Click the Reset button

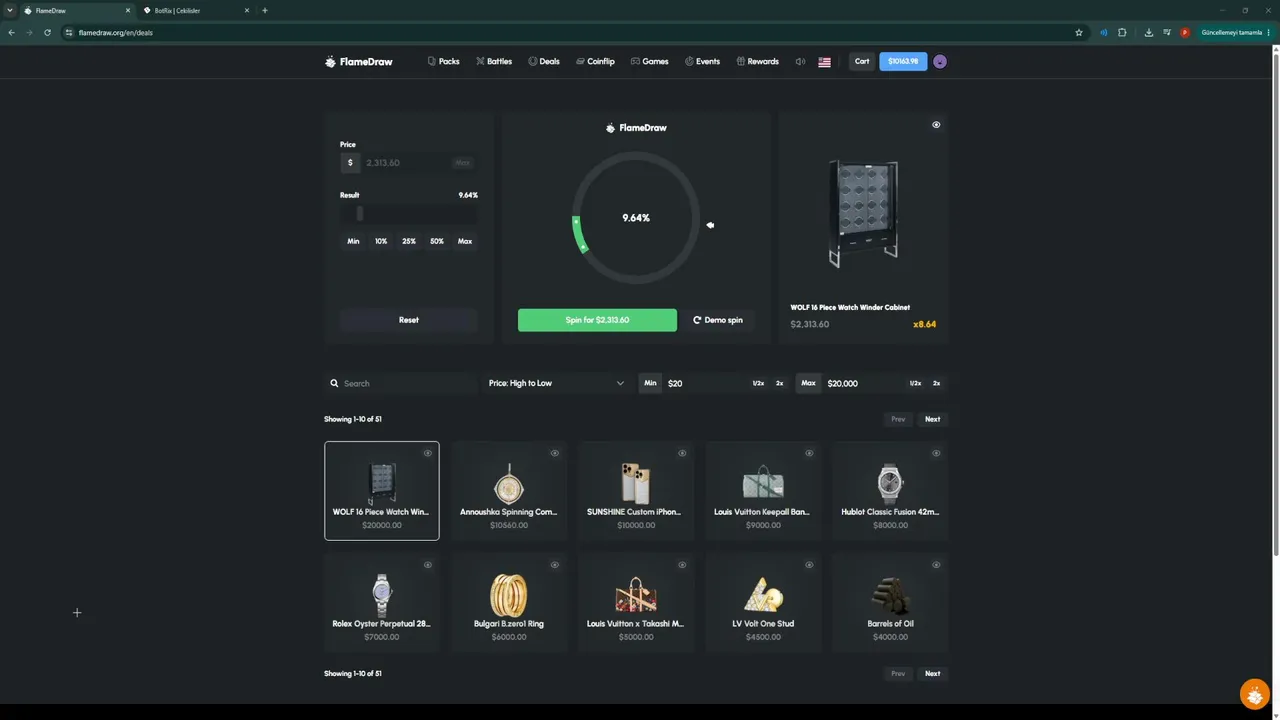[x=409, y=320]
